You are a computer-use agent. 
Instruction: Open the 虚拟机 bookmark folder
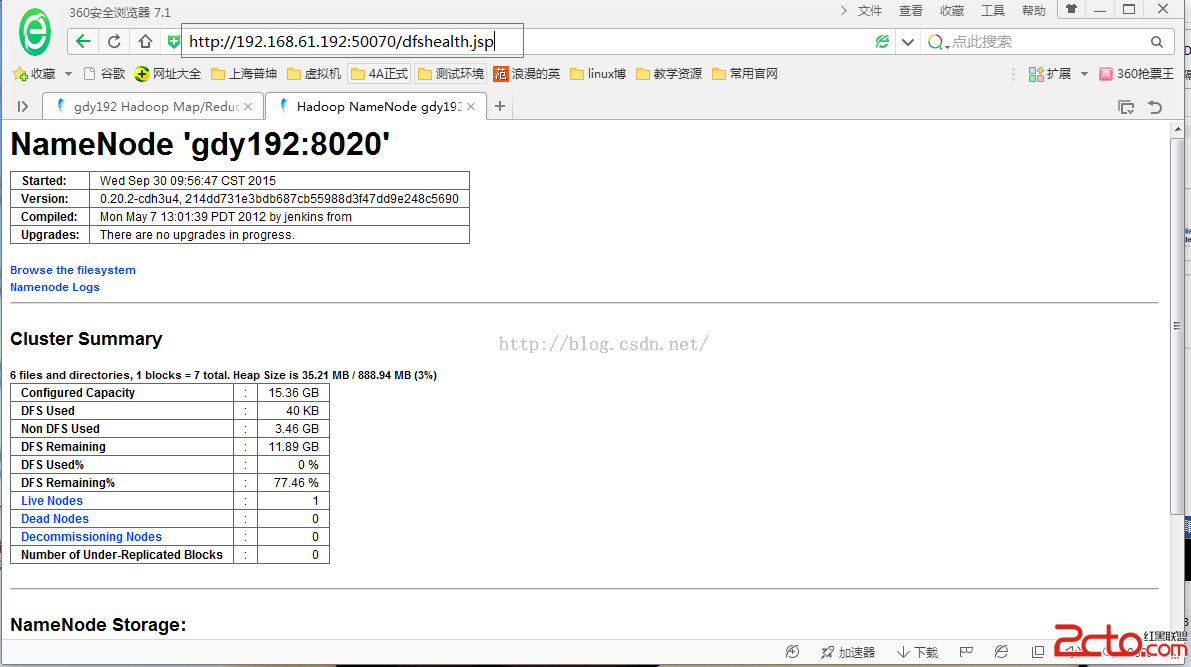[x=314, y=74]
